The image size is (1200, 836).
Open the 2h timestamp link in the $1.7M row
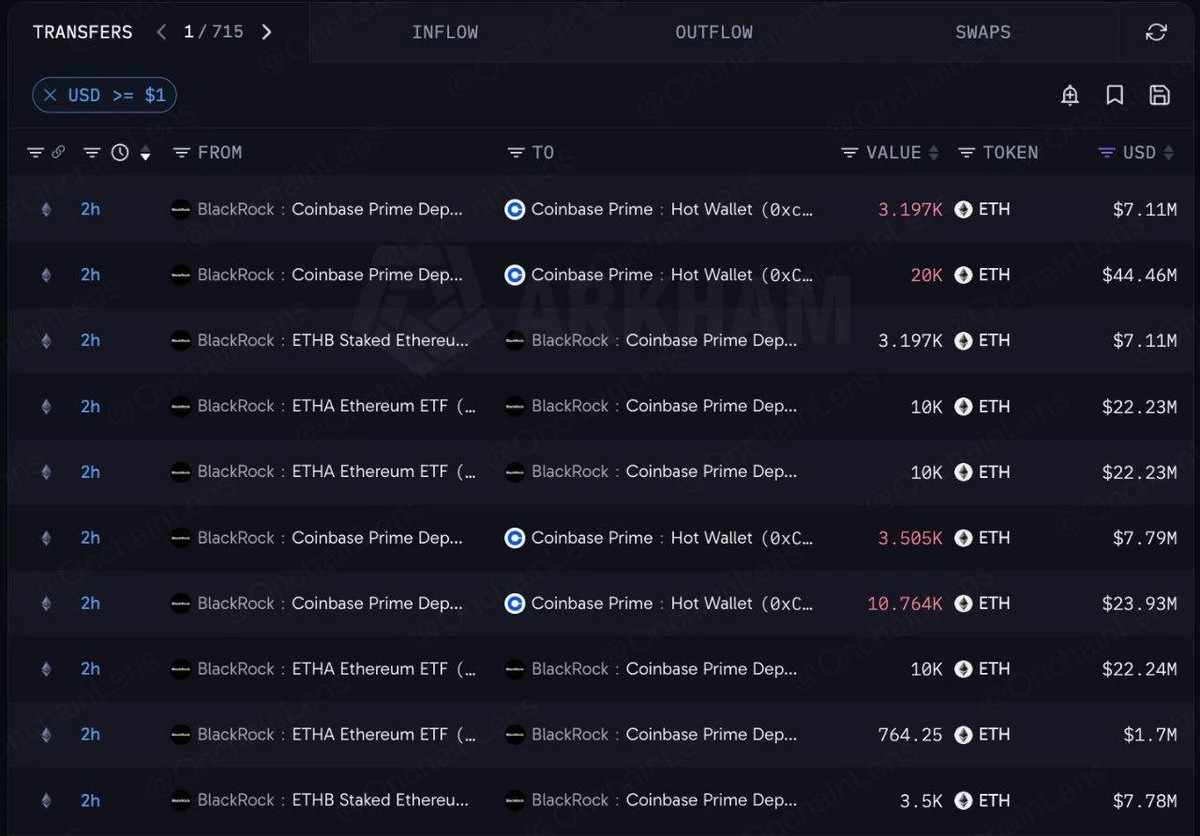click(91, 735)
